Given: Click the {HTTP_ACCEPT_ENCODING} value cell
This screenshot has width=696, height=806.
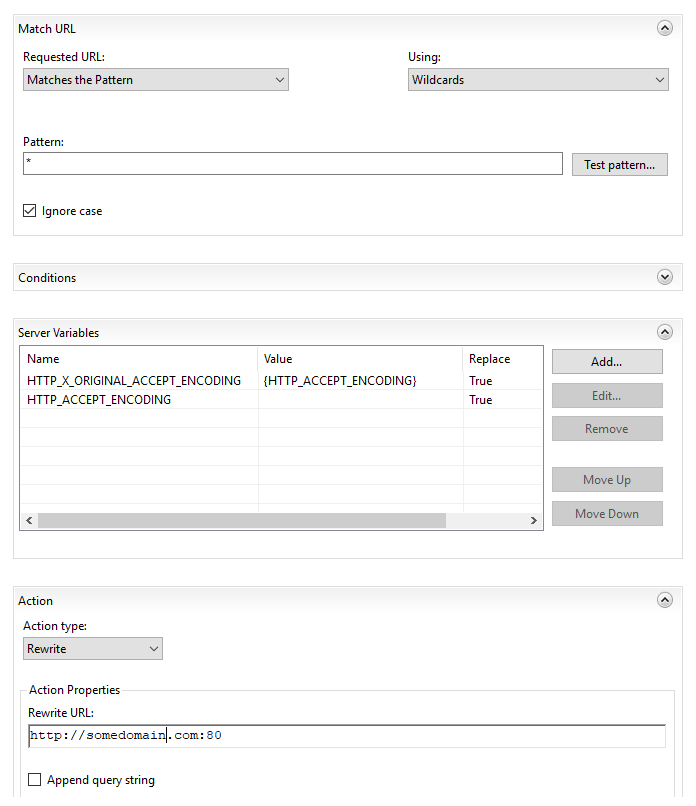Looking at the screenshot, I should [340, 380].
